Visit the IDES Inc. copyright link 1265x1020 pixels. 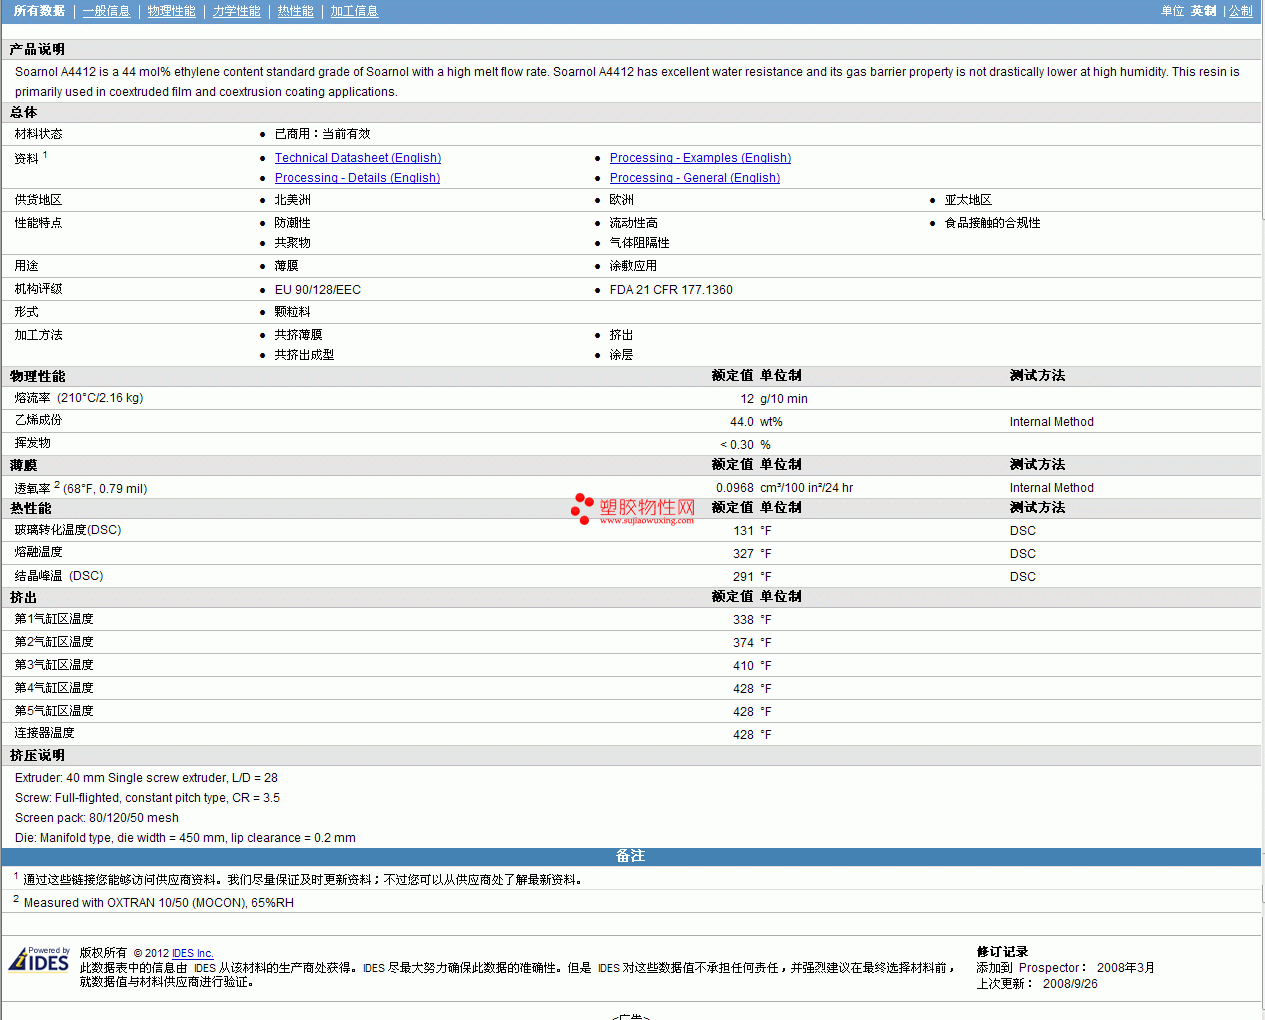(x=192, y=953)
